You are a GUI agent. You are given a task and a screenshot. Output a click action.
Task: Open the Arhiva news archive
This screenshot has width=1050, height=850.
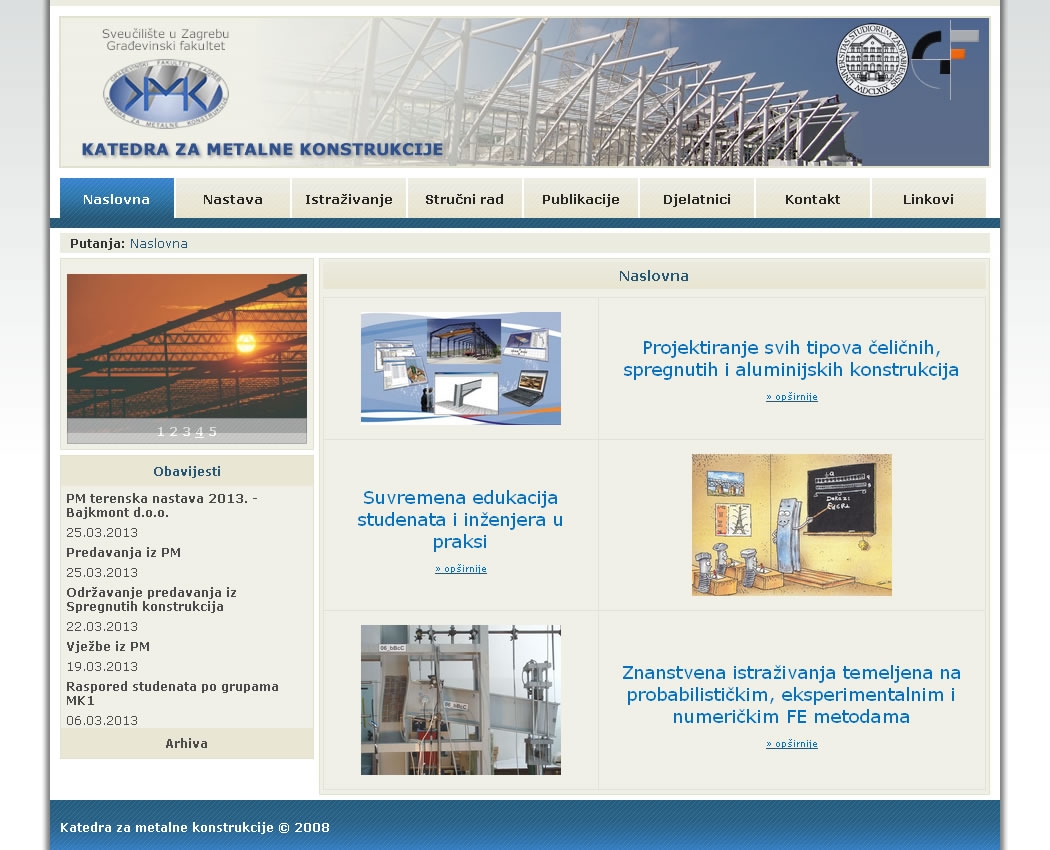[x=186, y=743]
